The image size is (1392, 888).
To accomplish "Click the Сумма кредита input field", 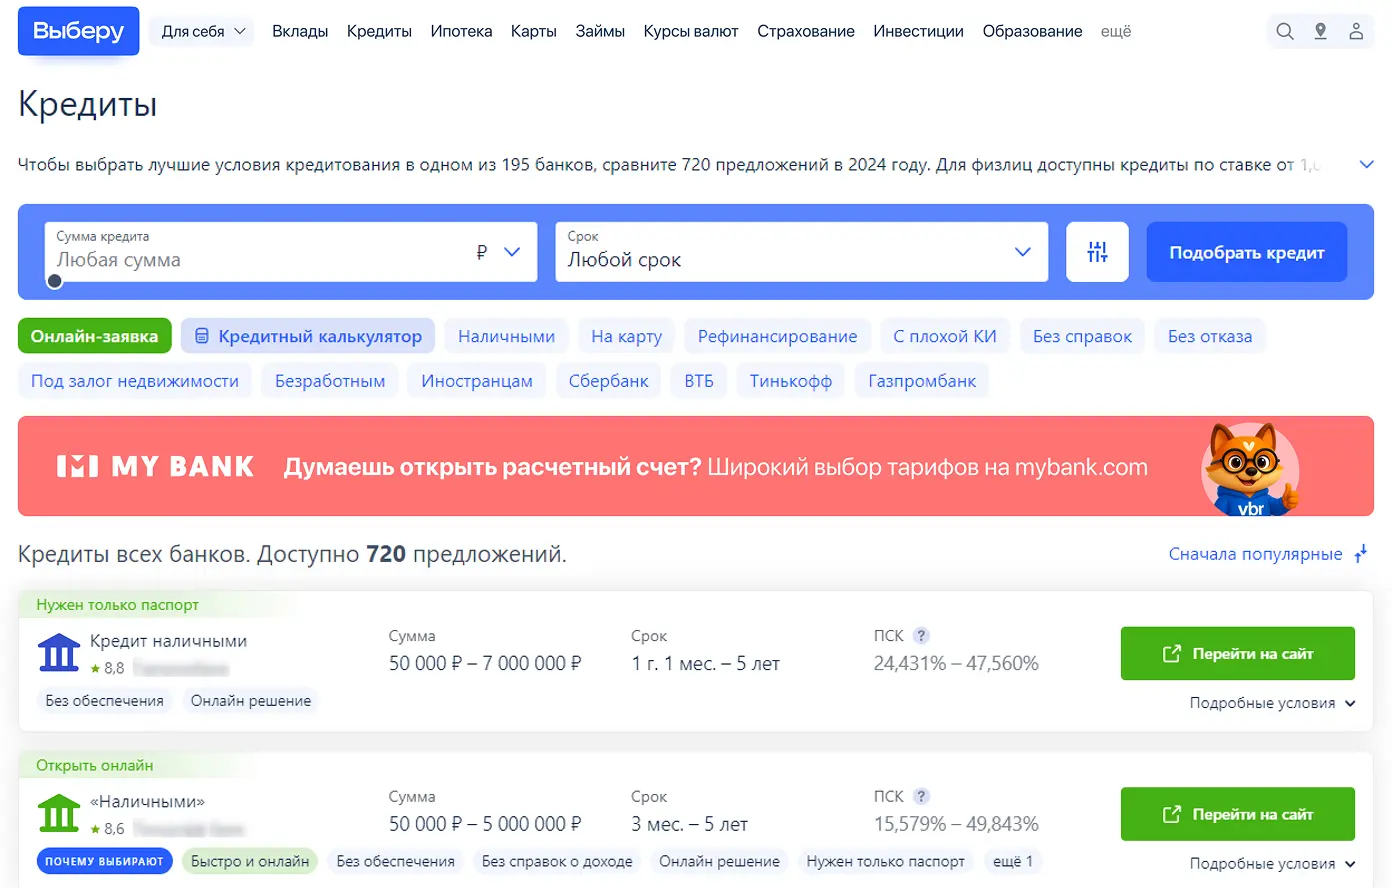I will click(x=260, y=259).
